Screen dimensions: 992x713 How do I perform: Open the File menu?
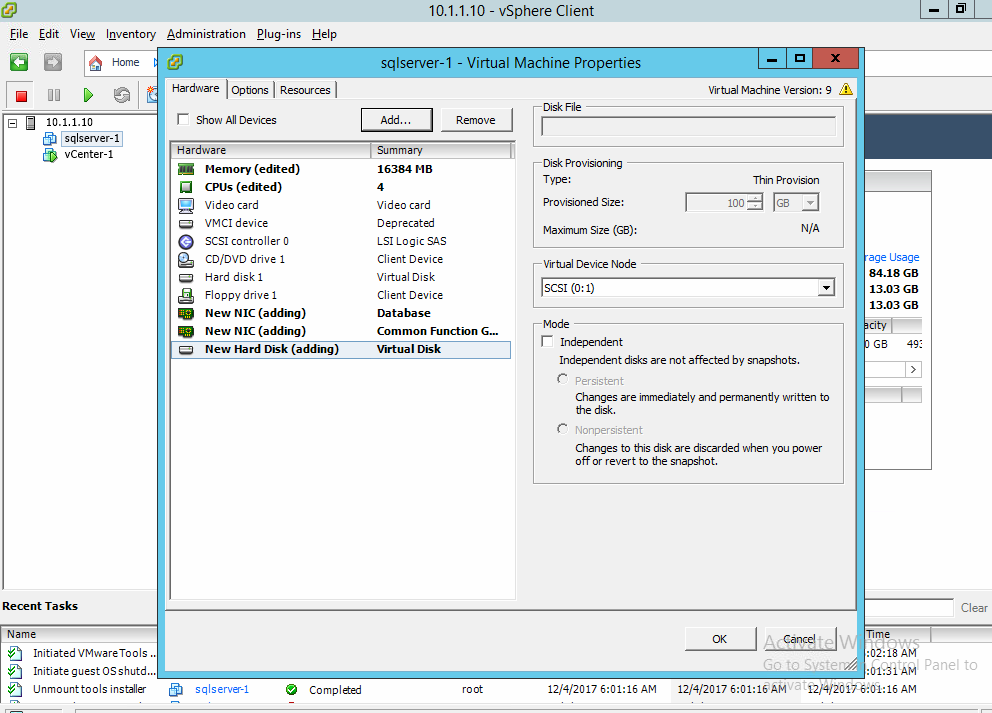click(x=19, y=34)
